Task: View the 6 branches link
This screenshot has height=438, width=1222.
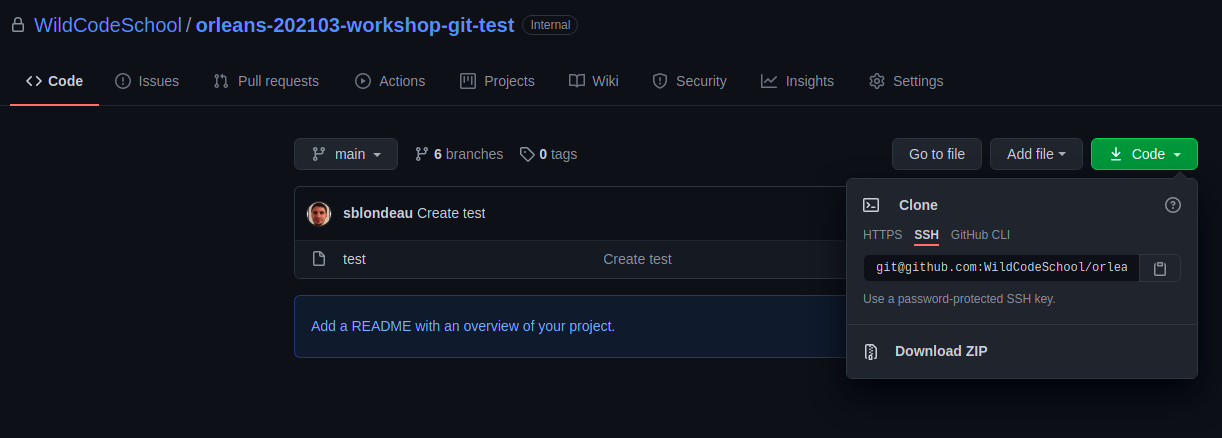Action: [459, 154]
